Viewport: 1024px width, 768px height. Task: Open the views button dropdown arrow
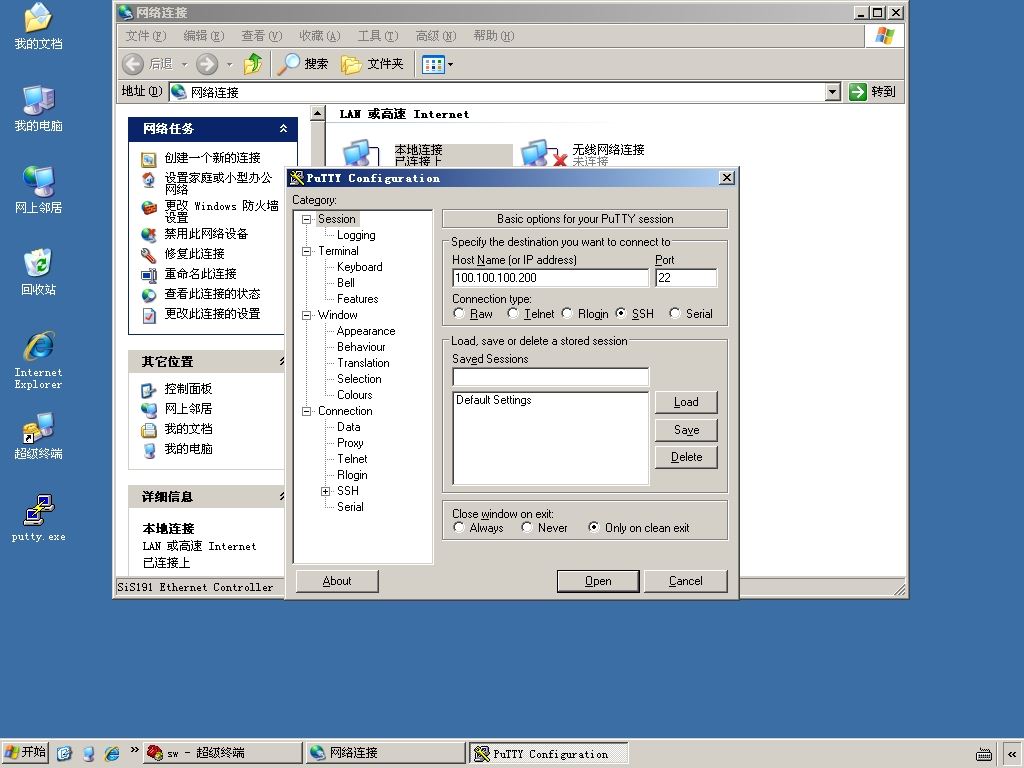tap(450, 65)
